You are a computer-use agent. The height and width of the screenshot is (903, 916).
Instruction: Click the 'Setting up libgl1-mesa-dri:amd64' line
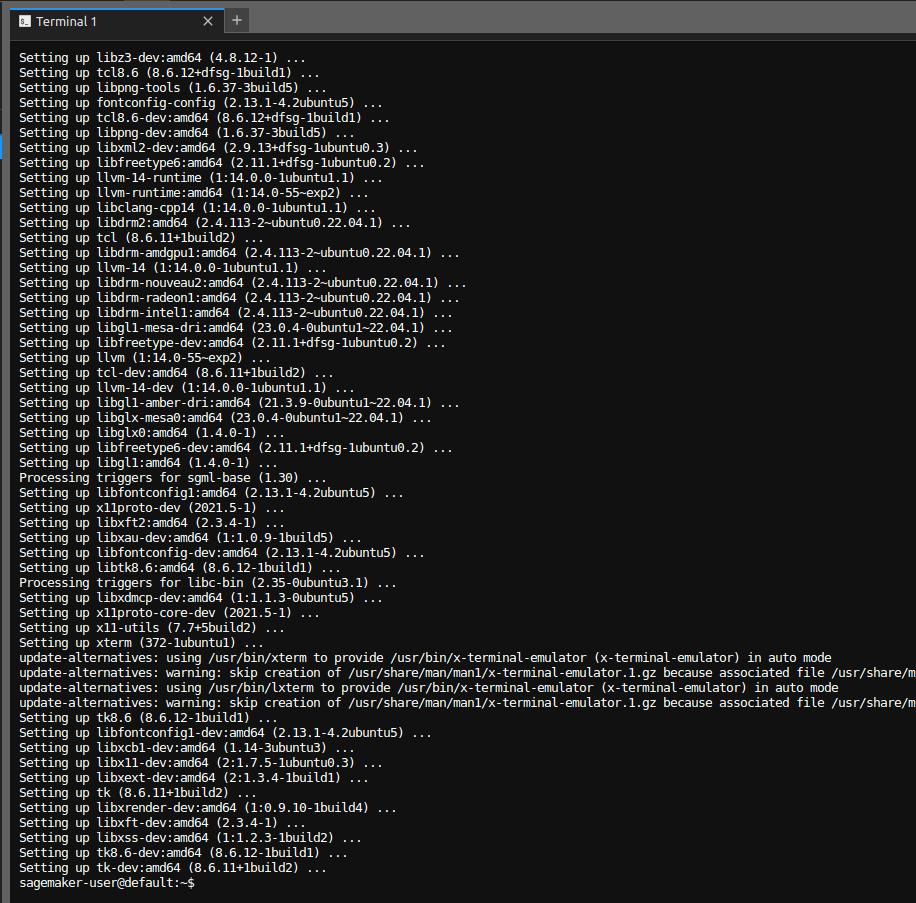pos(235,327)
